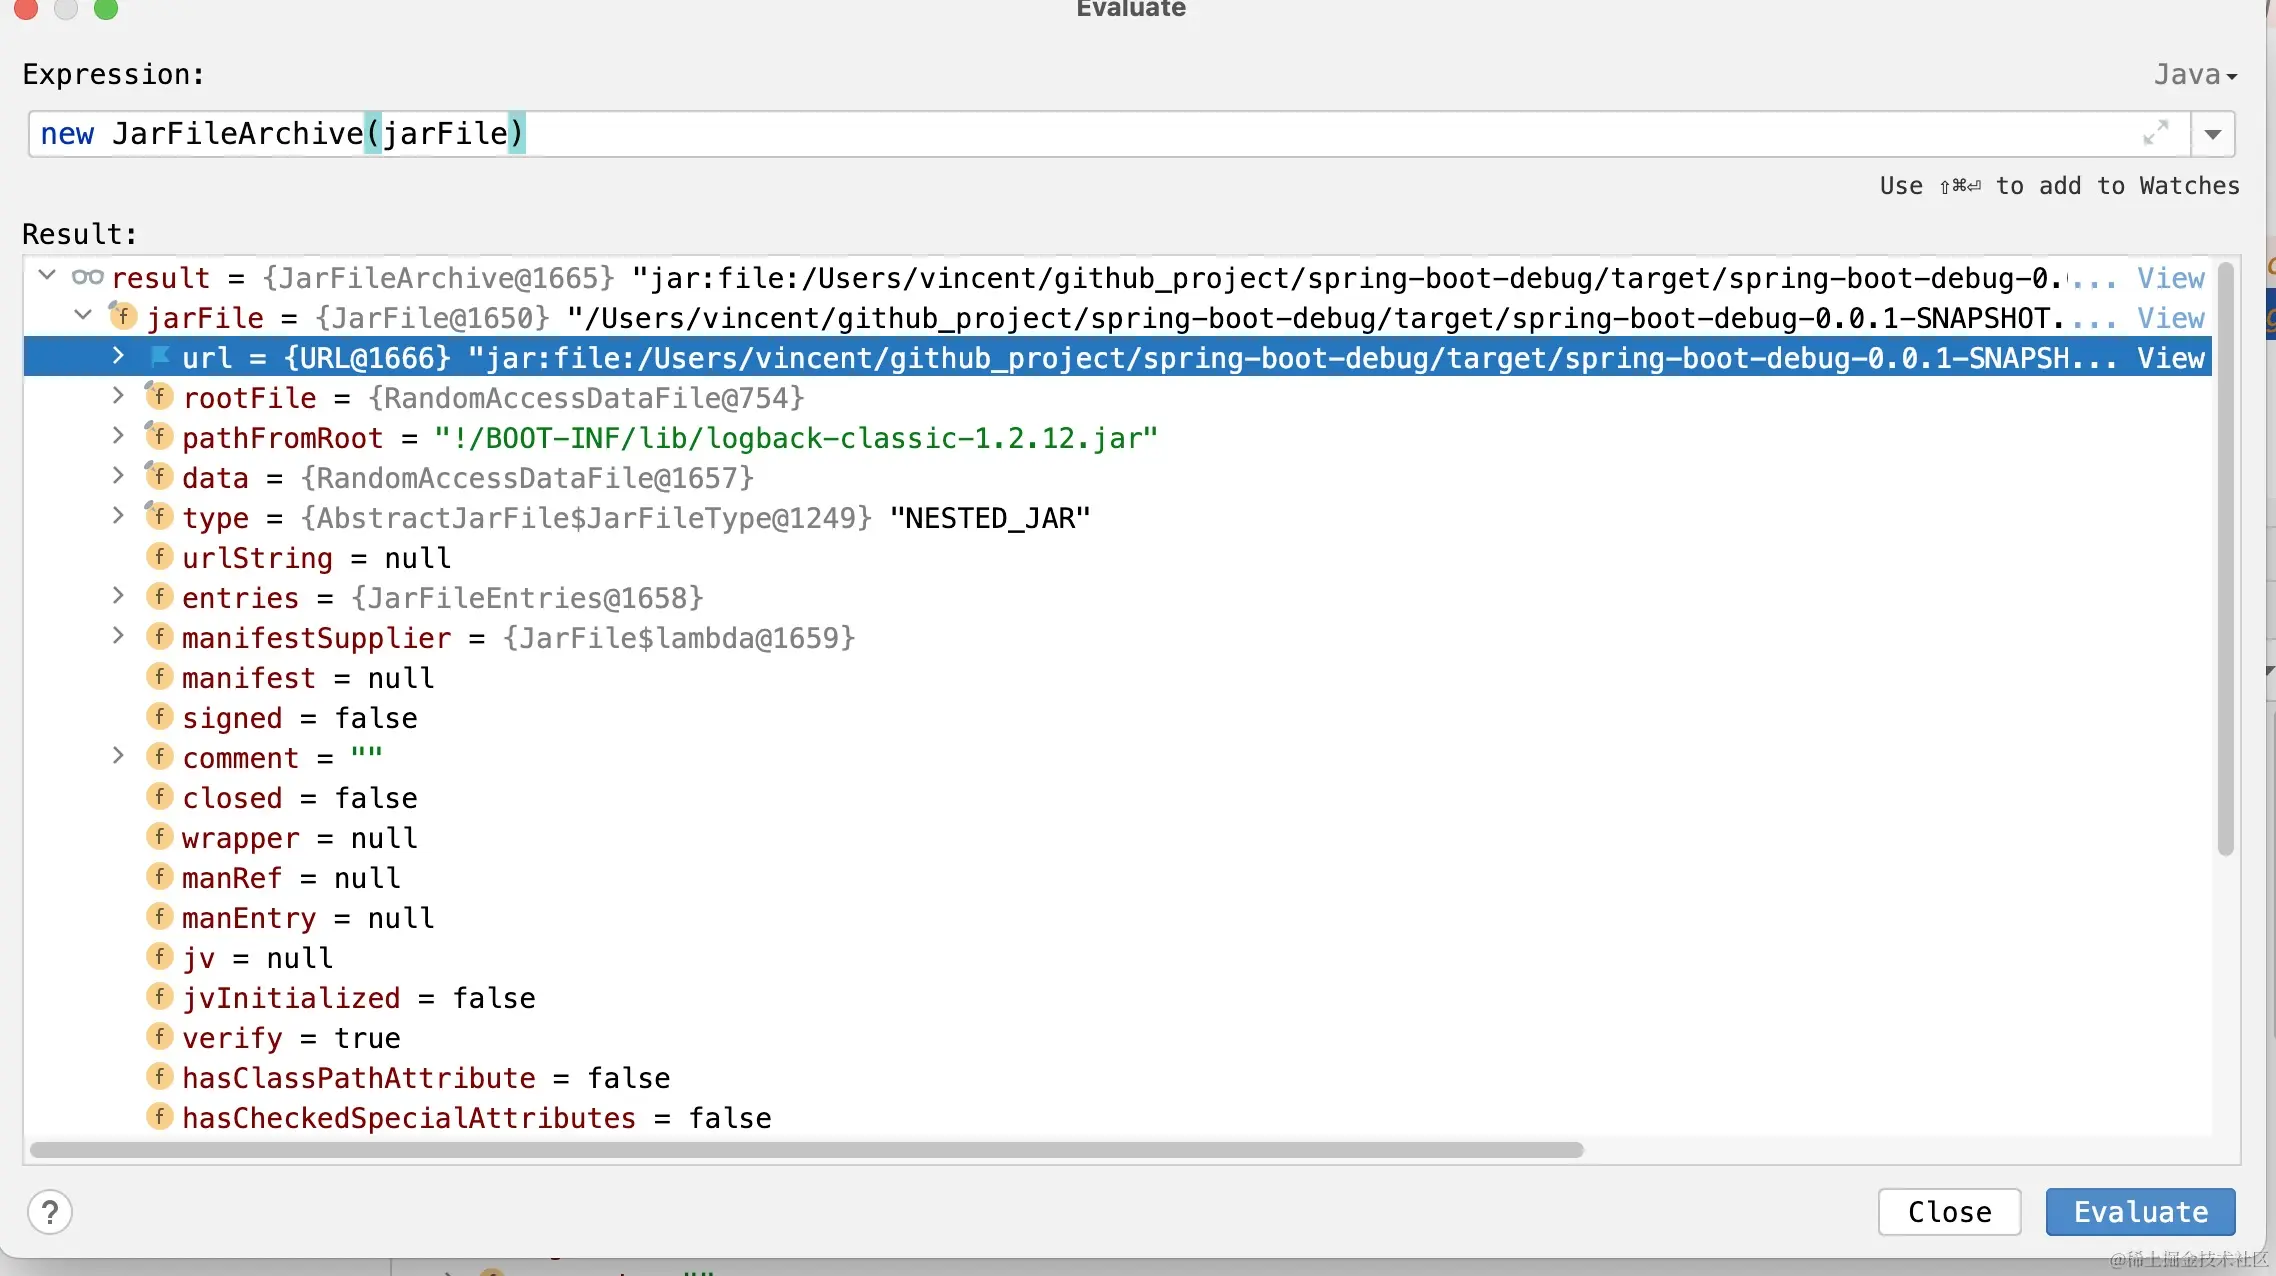Open View link on the result row
Image resolution: width=2276 pixels, height=1276 pixels.
2170,278
